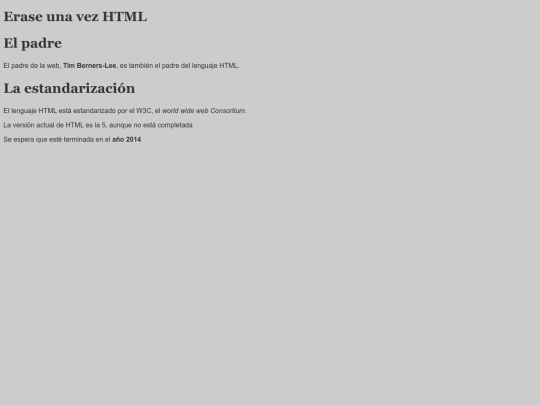Click the word 'W3C' in the paragraph

click(x=144, y=111)
